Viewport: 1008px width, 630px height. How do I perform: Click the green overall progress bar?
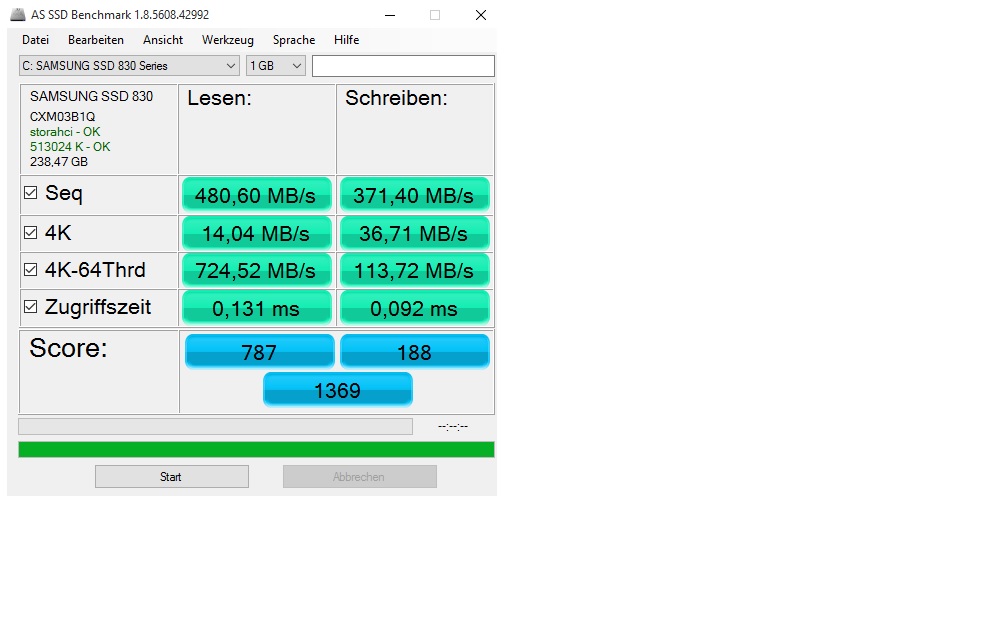256,449
